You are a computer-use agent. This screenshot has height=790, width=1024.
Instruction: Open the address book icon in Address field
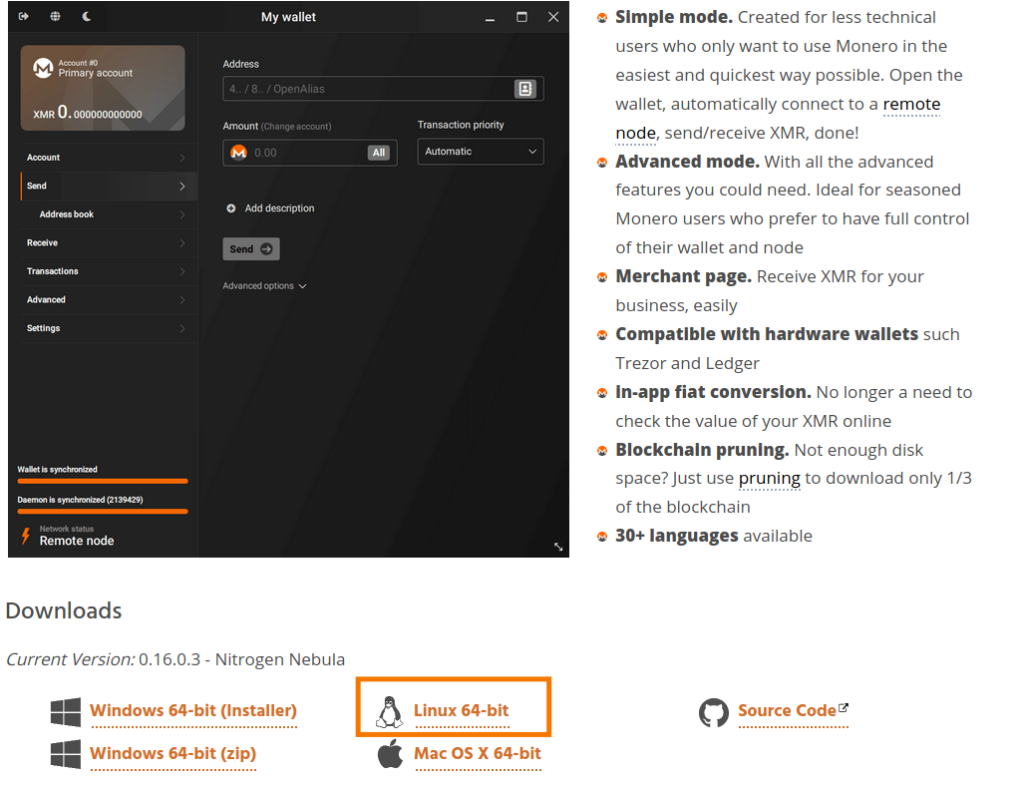pos(525,89)
